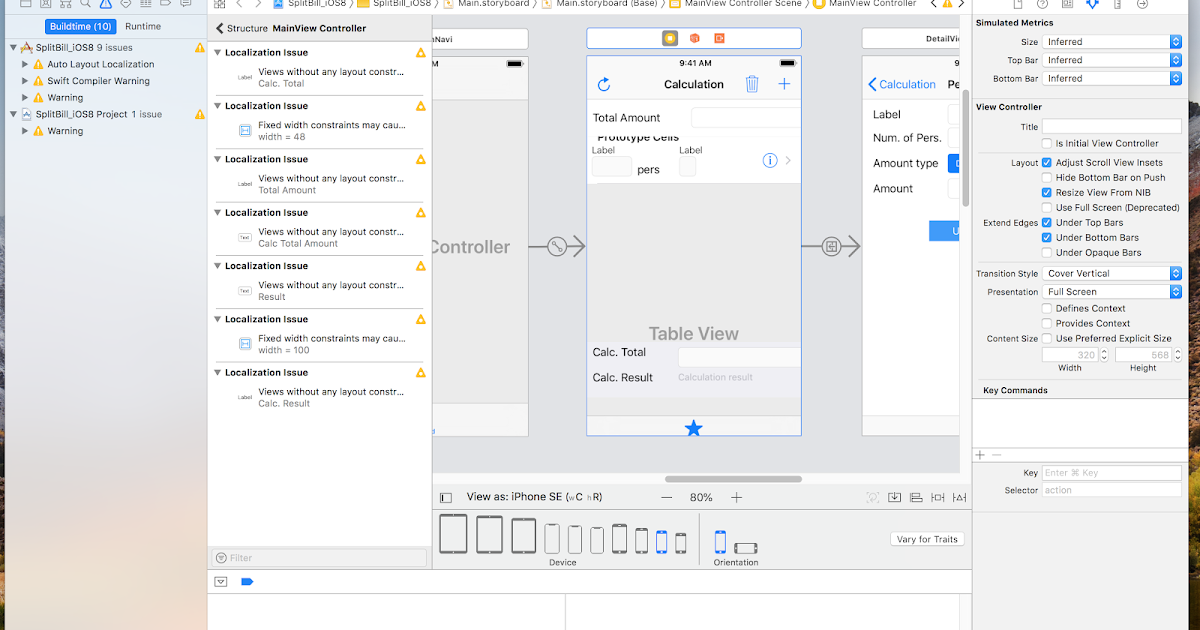This screenshot has width=1200, height=630.
Task: Click the info button on the prototype cell
Action: point(769,160)
